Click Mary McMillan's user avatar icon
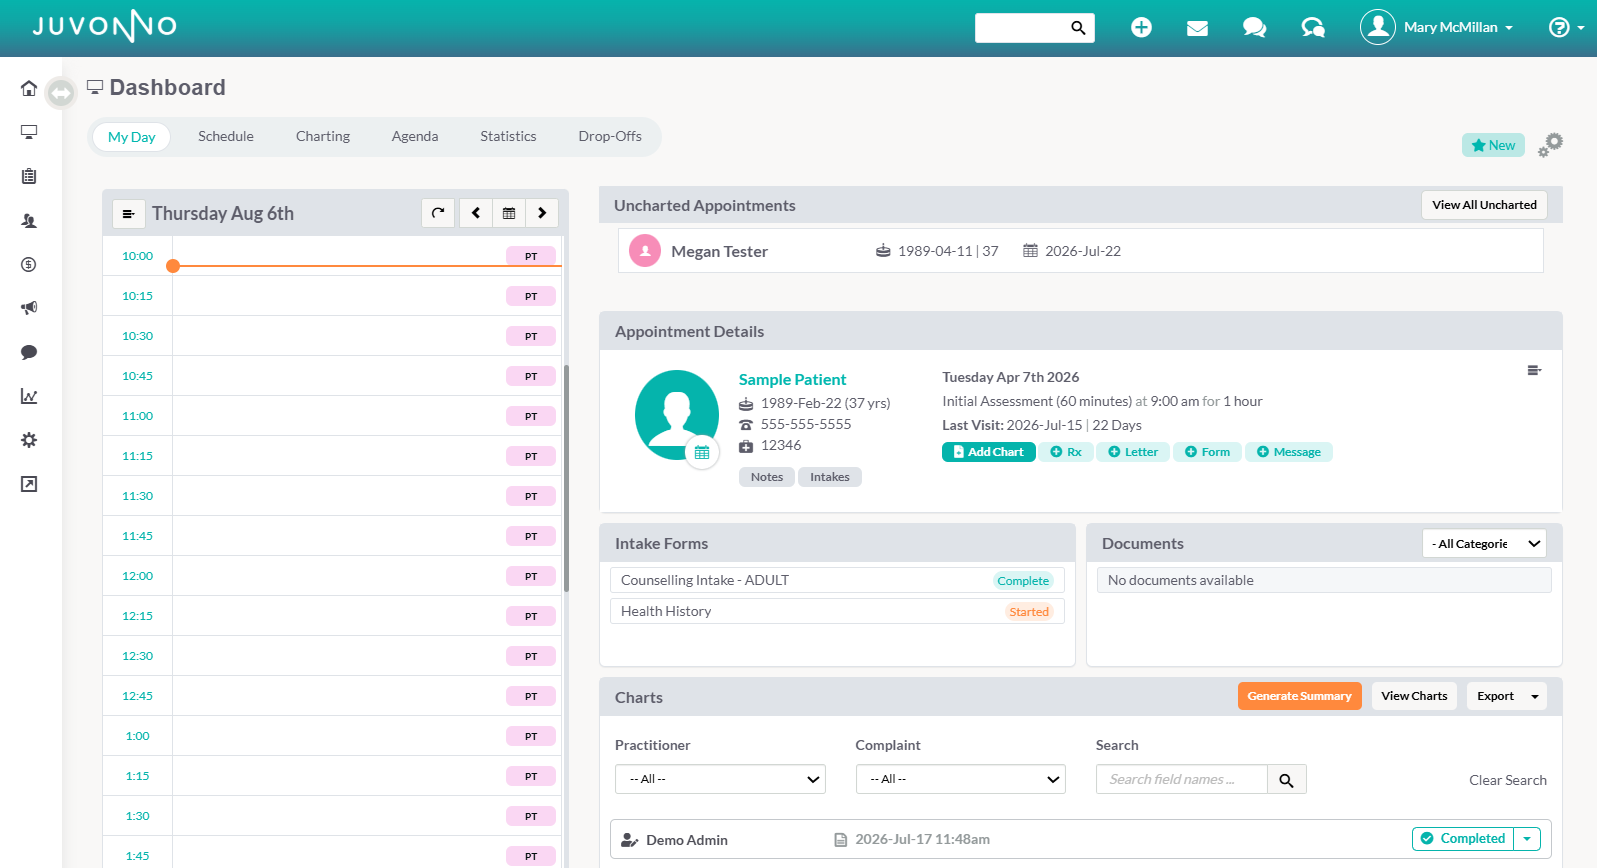 coord(1378,27)
